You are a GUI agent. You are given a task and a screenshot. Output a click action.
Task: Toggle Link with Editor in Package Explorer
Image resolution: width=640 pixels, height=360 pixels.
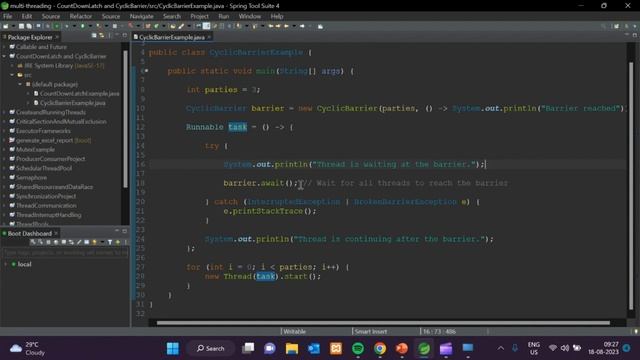102,36
